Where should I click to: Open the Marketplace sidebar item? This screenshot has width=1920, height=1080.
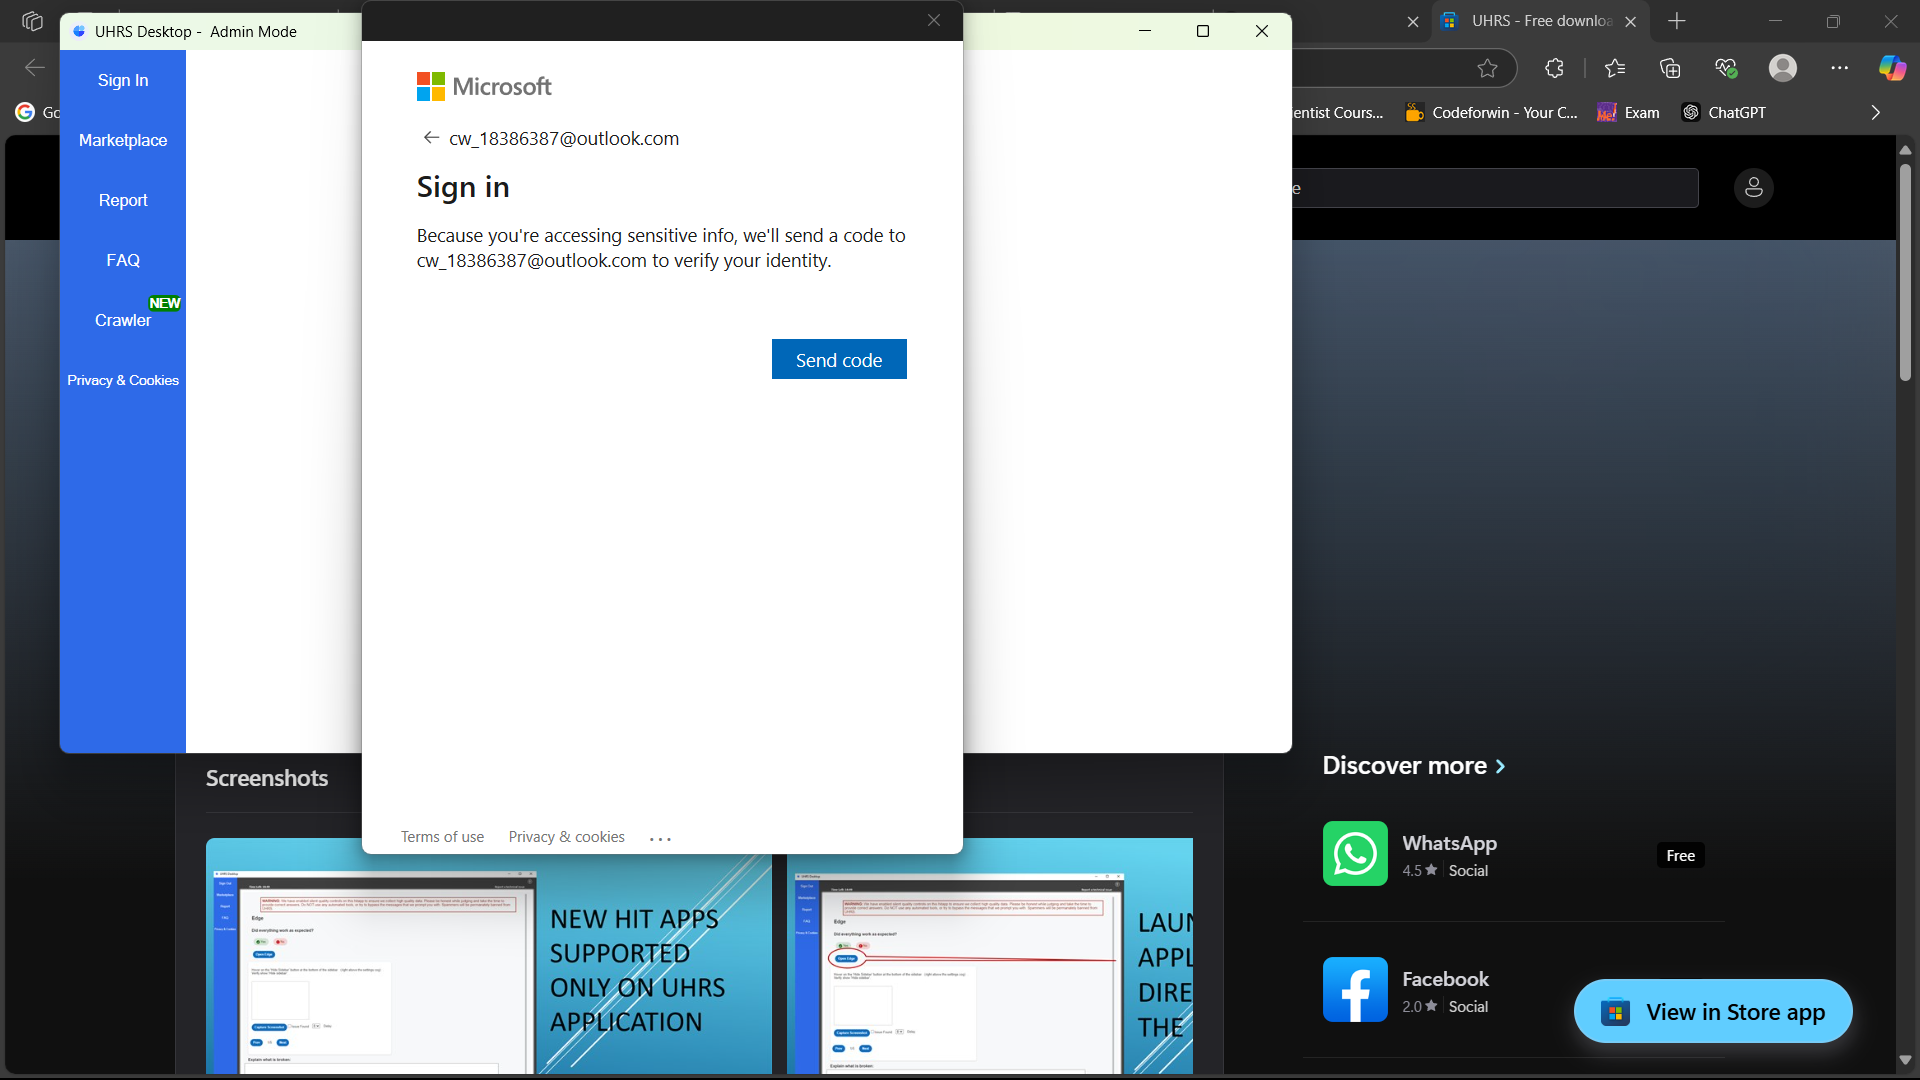click(123, 140)
